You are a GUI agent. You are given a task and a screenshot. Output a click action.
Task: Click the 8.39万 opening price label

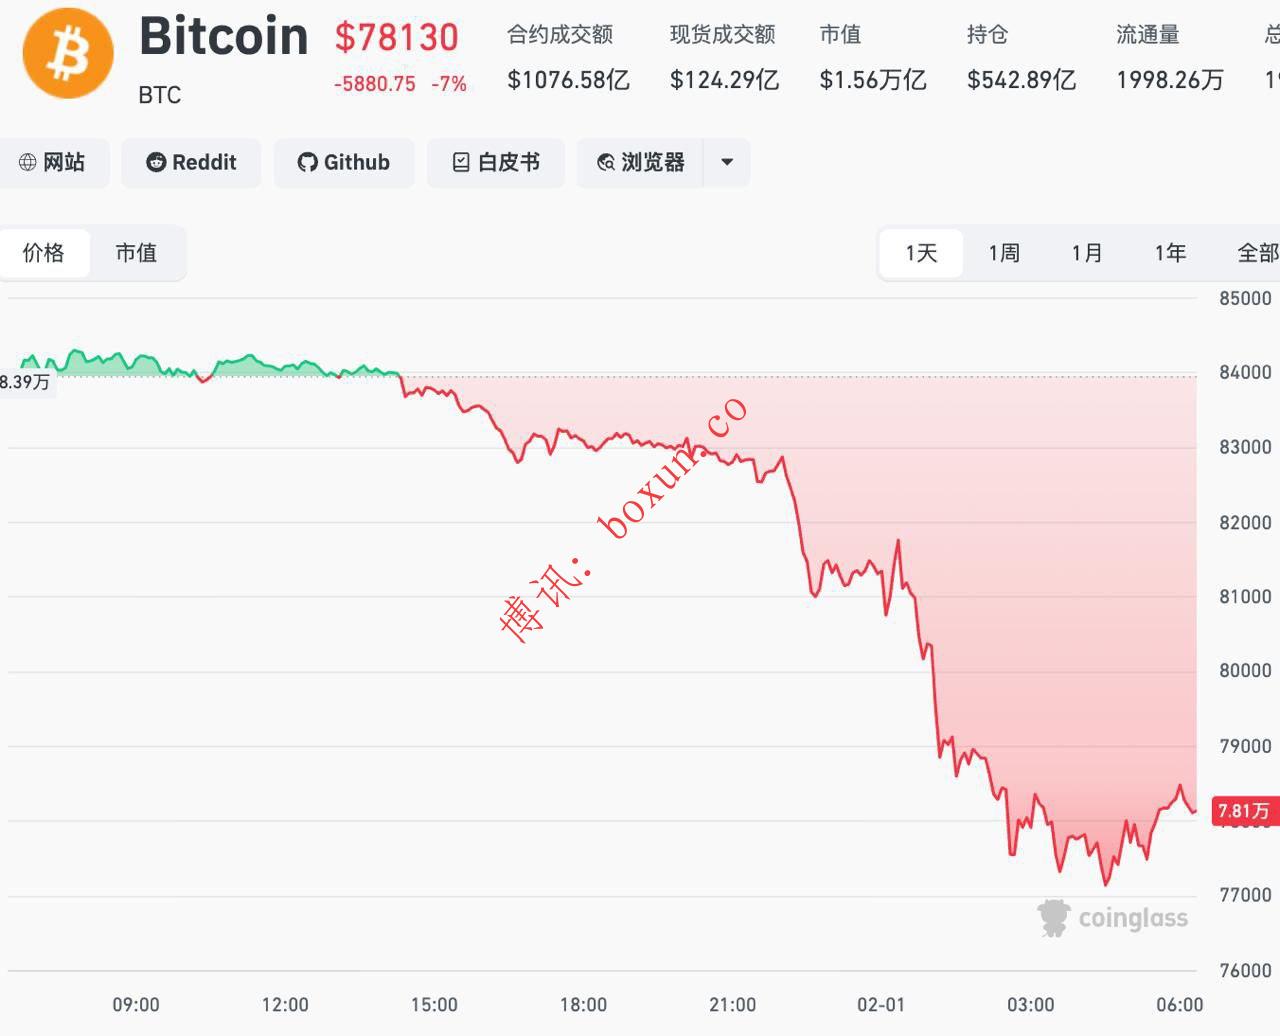(25, 382)
